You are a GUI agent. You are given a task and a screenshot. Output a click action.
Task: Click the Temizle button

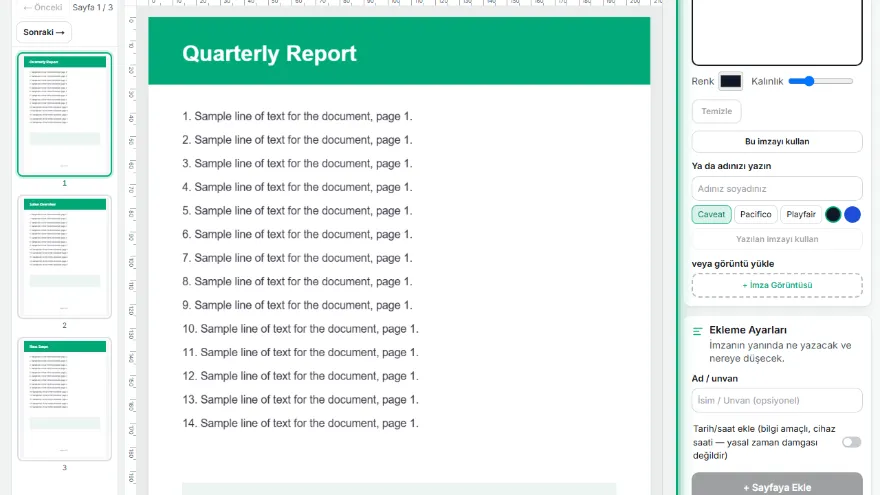tap(717, 111)
